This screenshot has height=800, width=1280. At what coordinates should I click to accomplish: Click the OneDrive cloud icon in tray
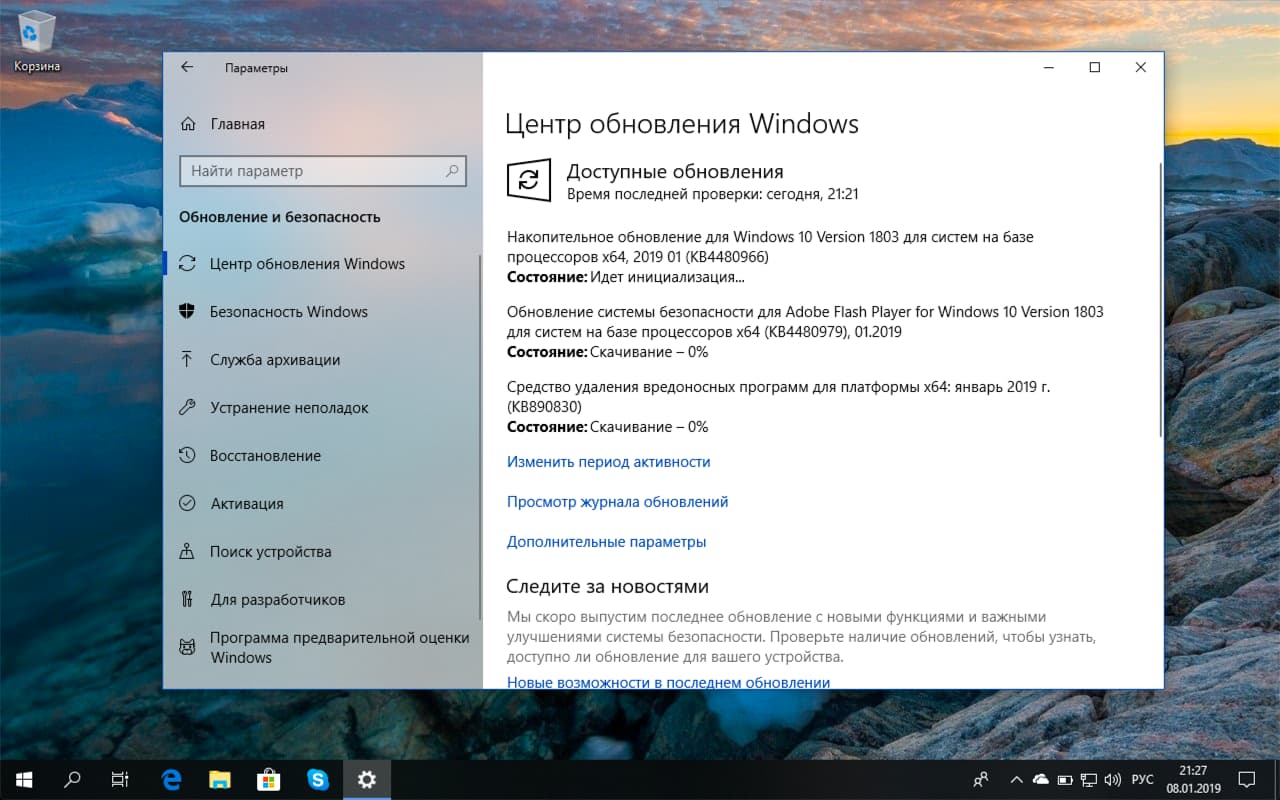(x=1040, y=779)
